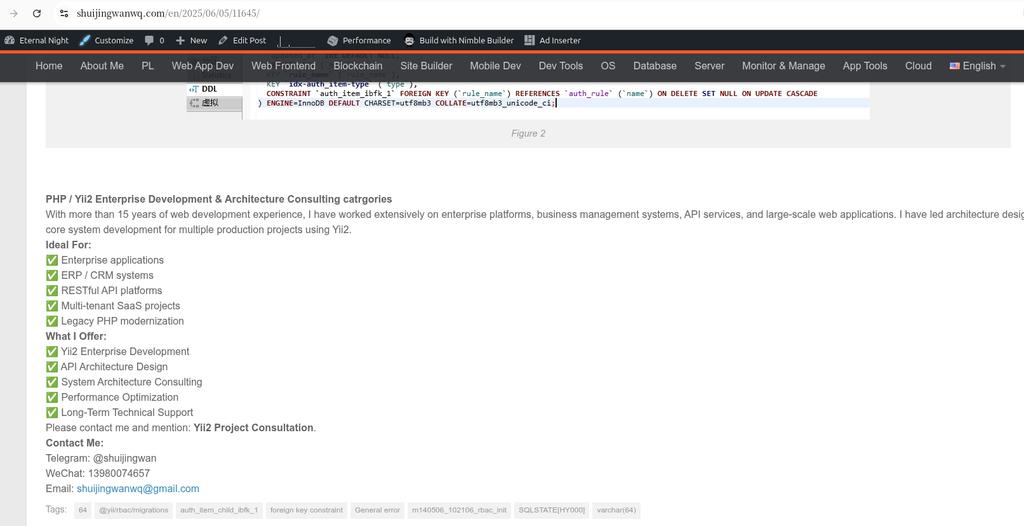Click the browser forward arrow
This screenshot has width=1024, height=526.
[x=14, y=13]
